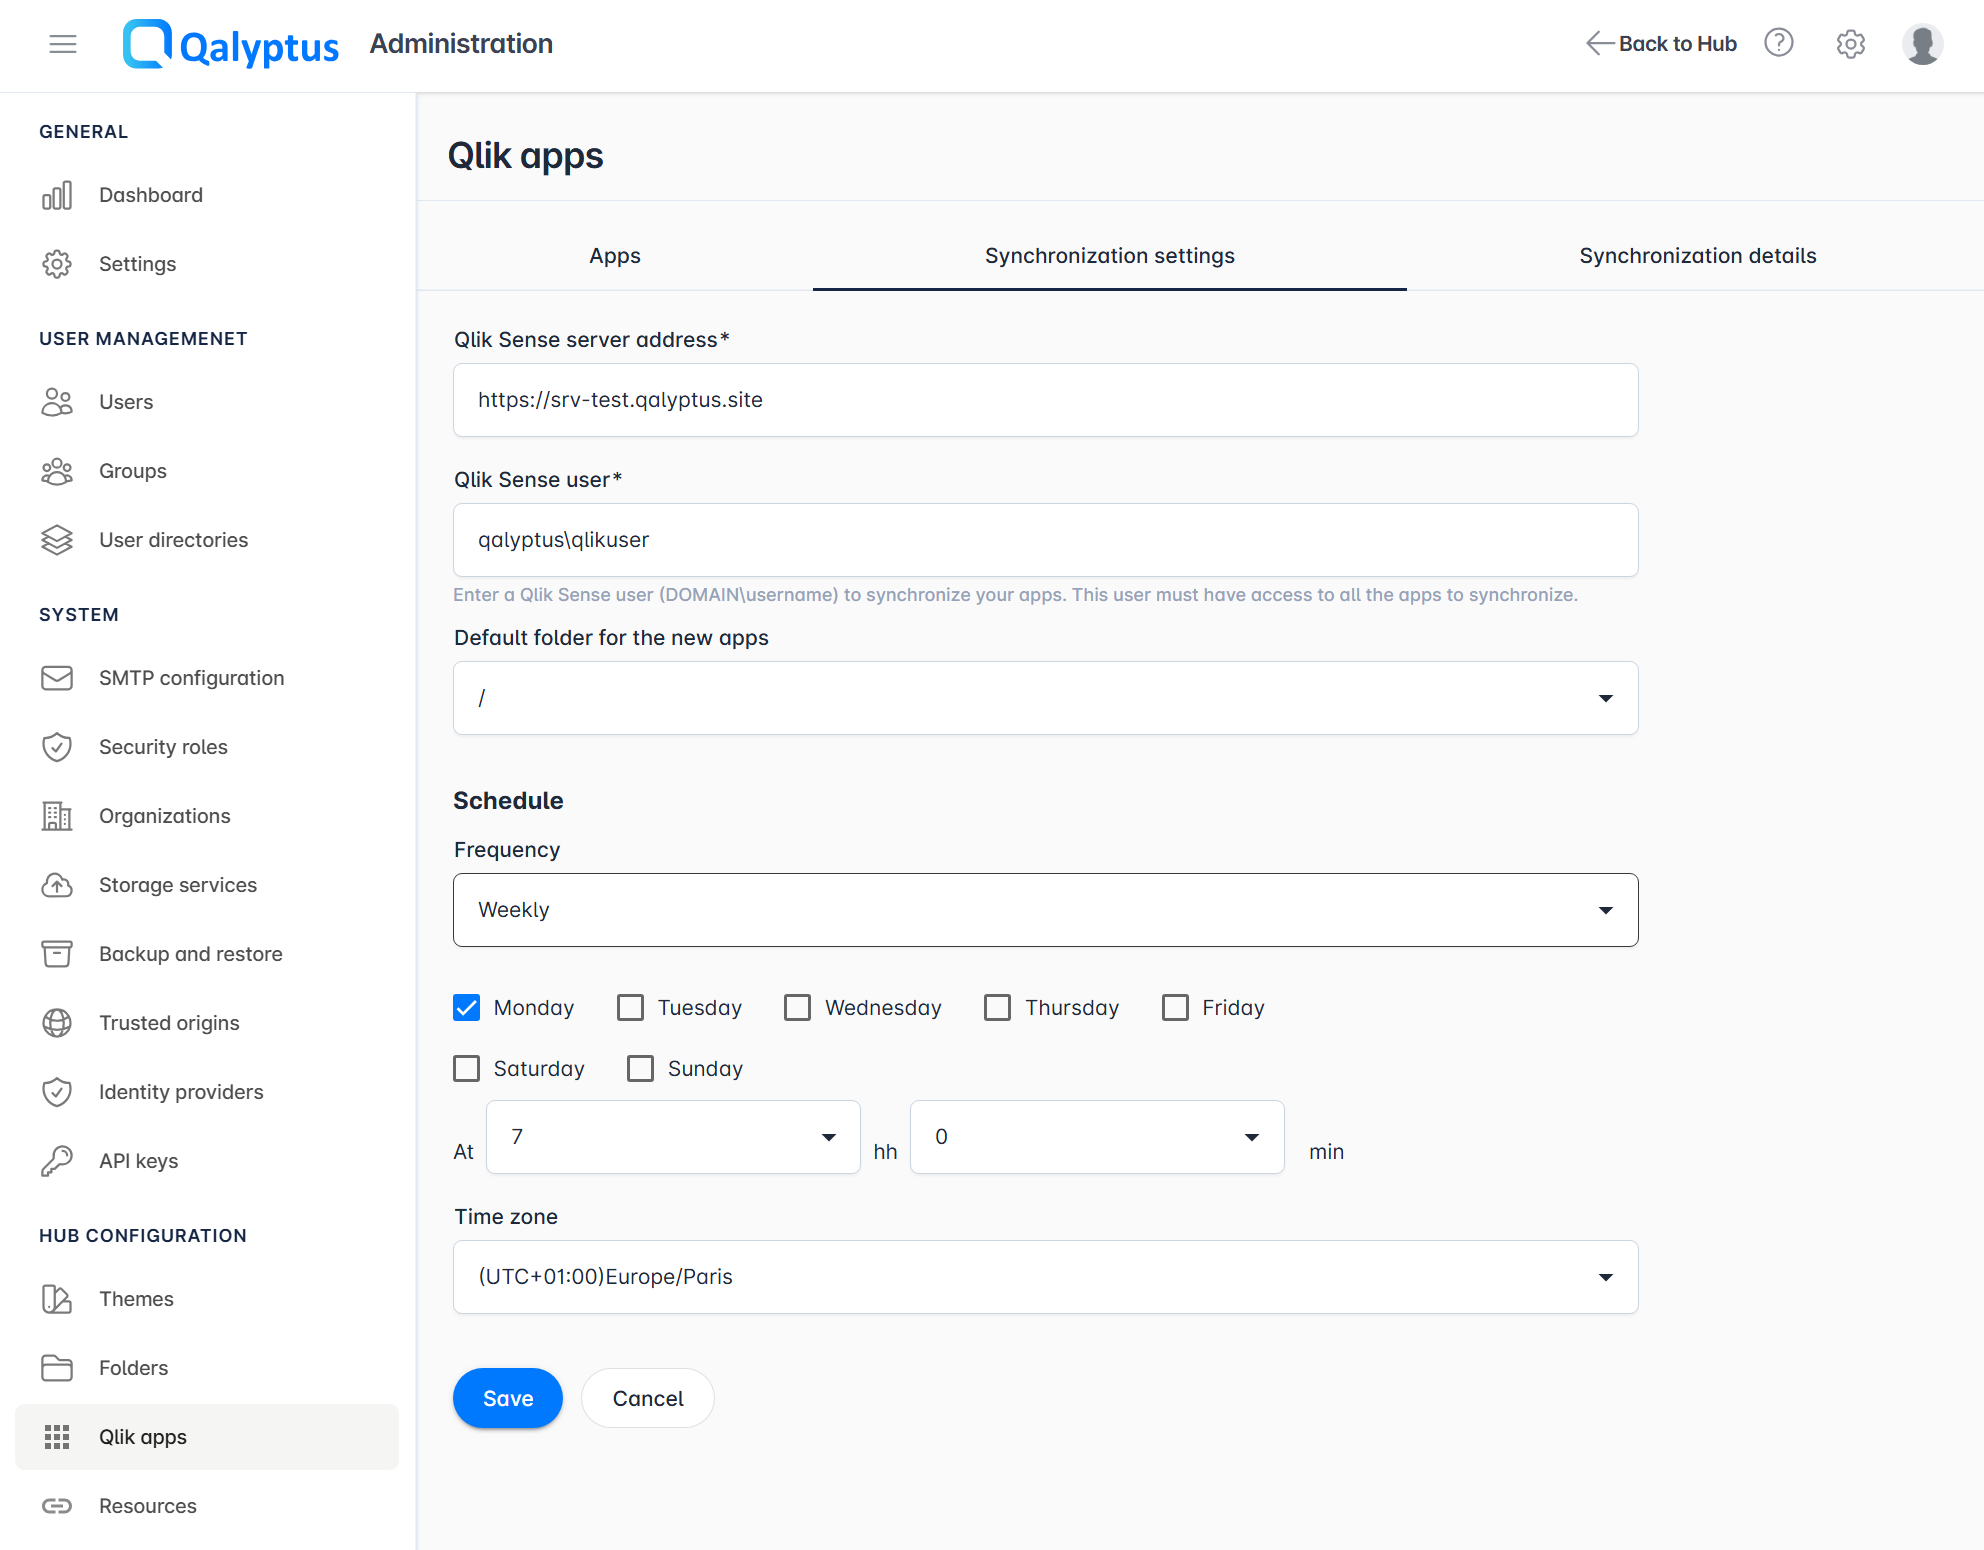Enable the Thursday checkbox

997,1007
